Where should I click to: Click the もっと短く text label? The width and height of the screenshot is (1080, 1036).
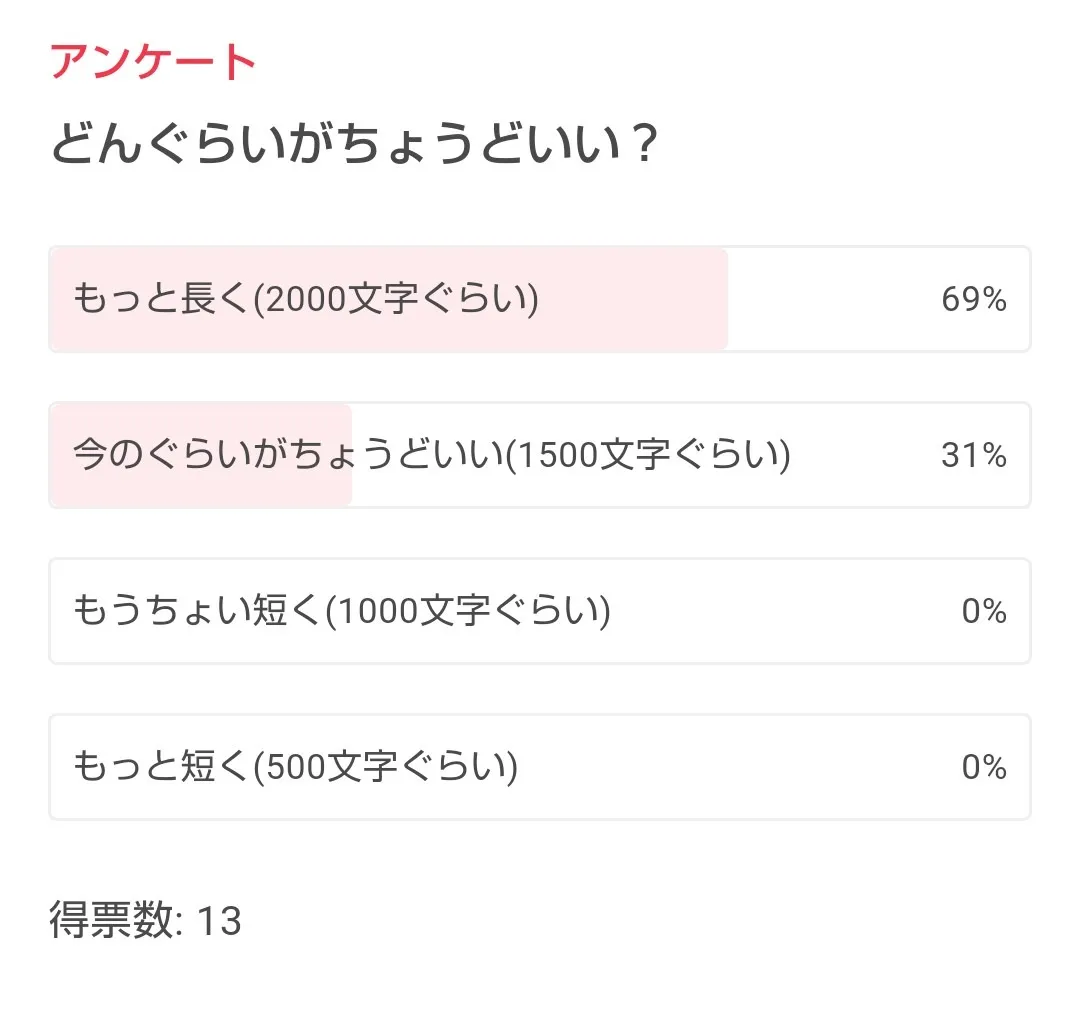pyautogui.click(x=161, y=767)
